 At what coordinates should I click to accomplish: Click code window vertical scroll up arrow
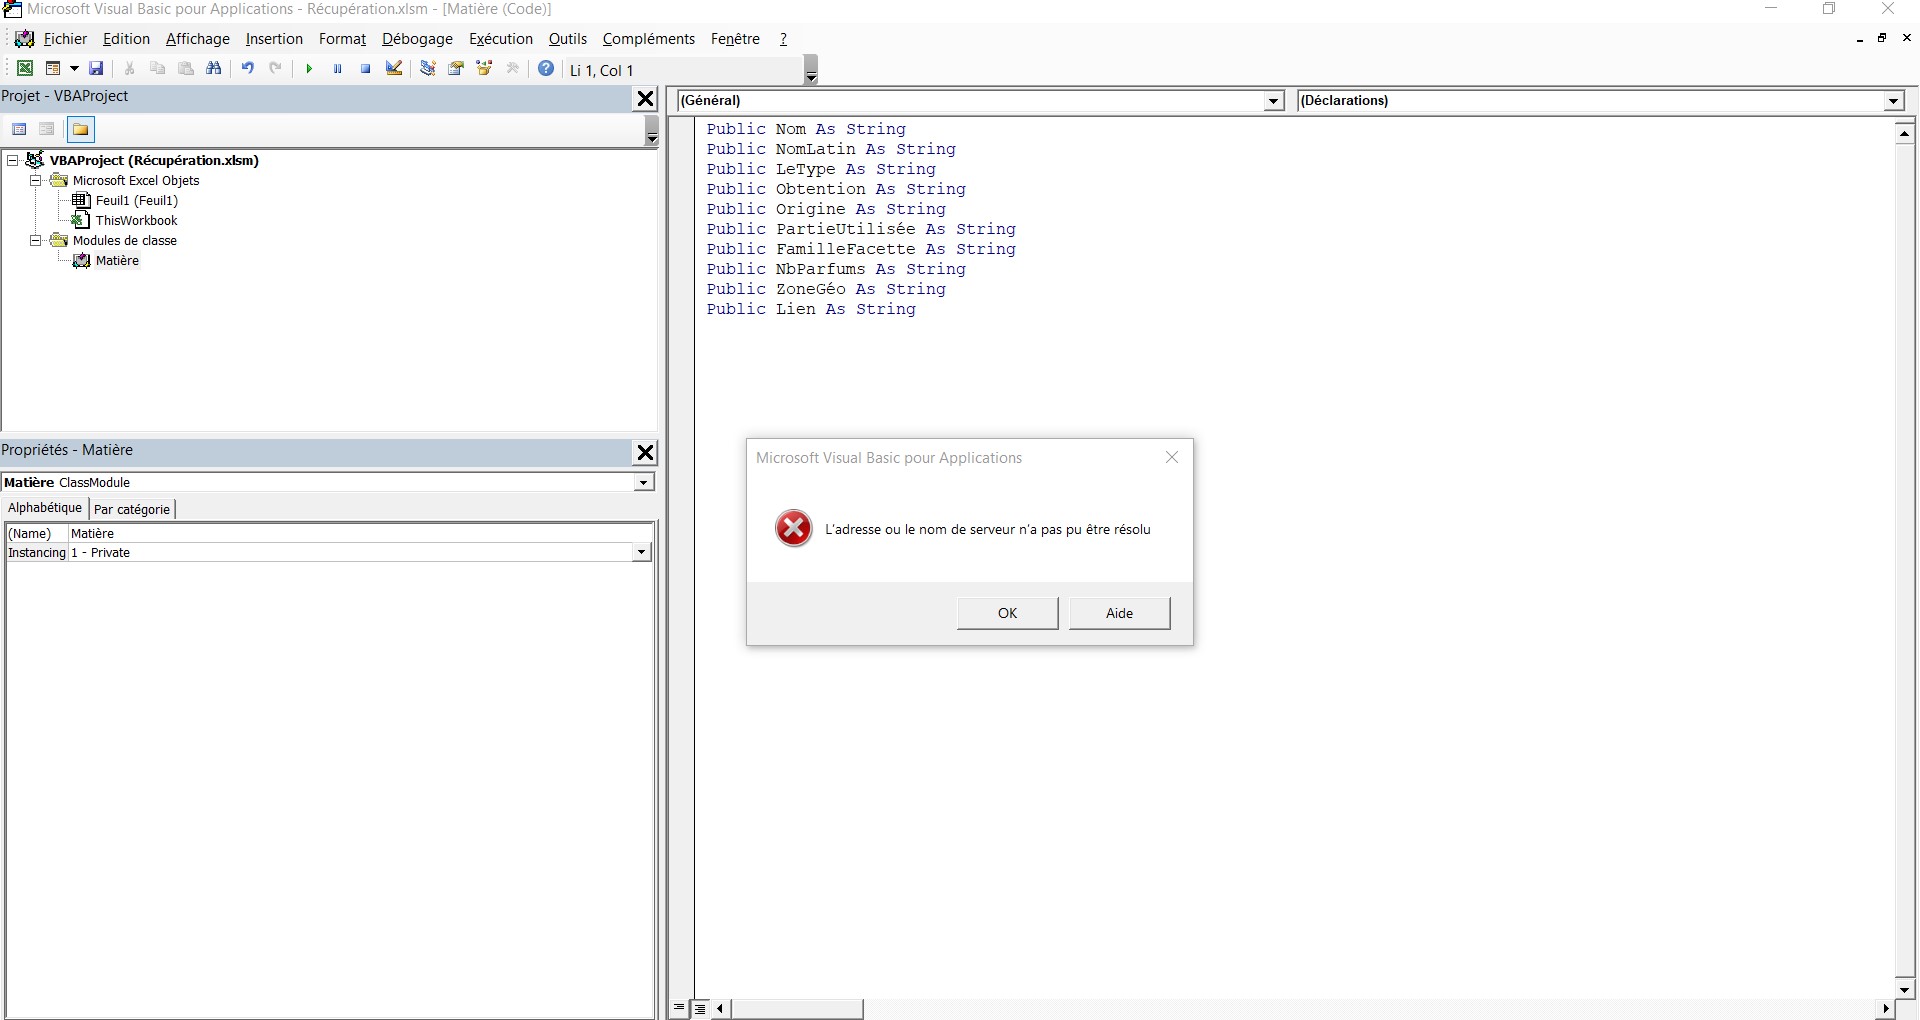point(1904,132)
